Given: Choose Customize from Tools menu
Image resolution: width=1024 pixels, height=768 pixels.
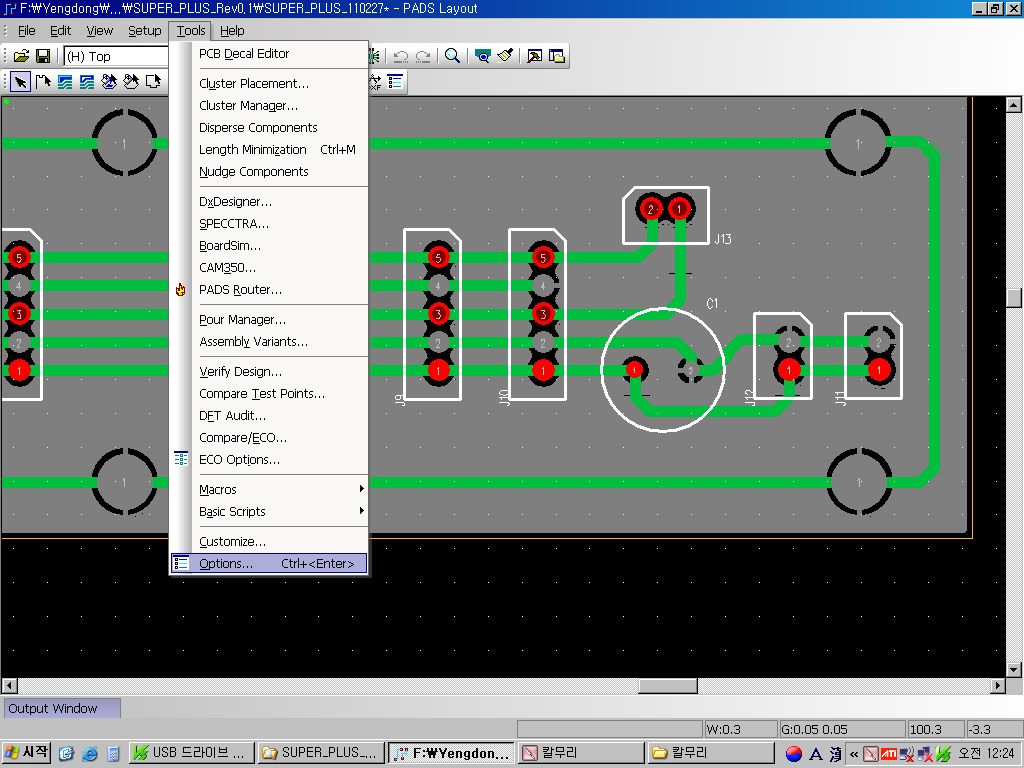Looking at the screenshot, I should 270,541.
